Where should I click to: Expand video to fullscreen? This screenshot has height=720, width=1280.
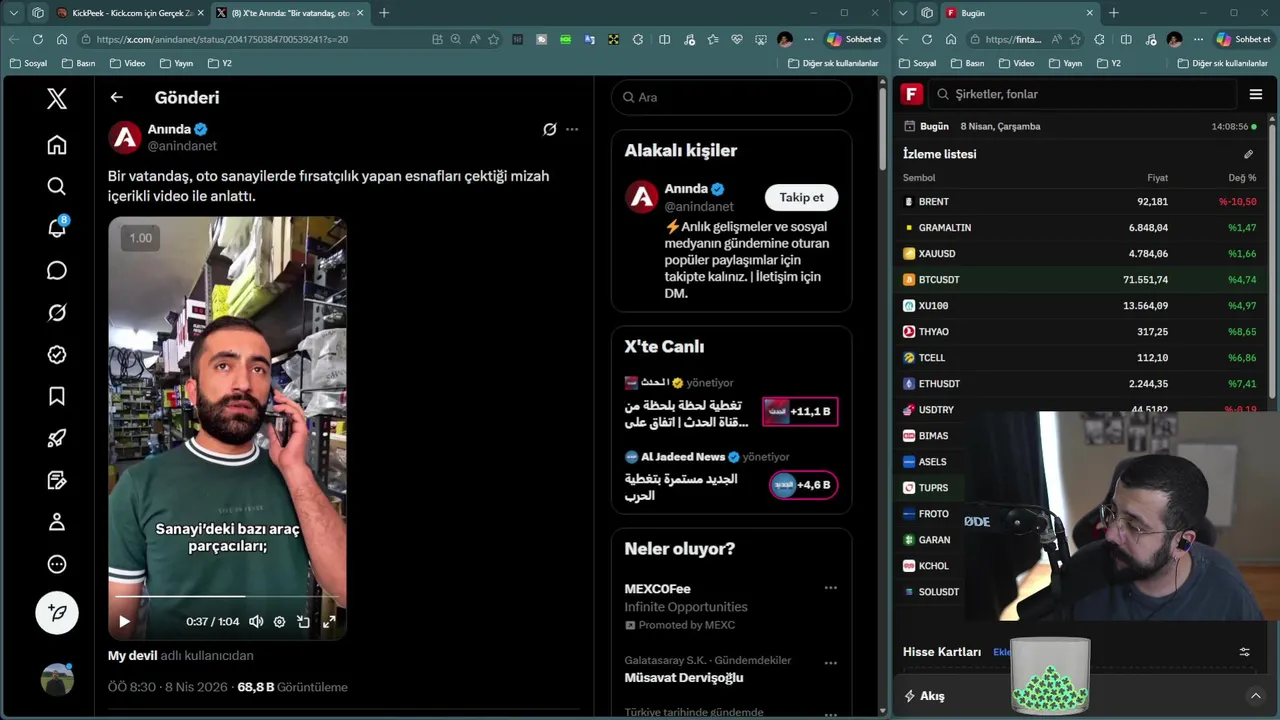pos(328,621)
